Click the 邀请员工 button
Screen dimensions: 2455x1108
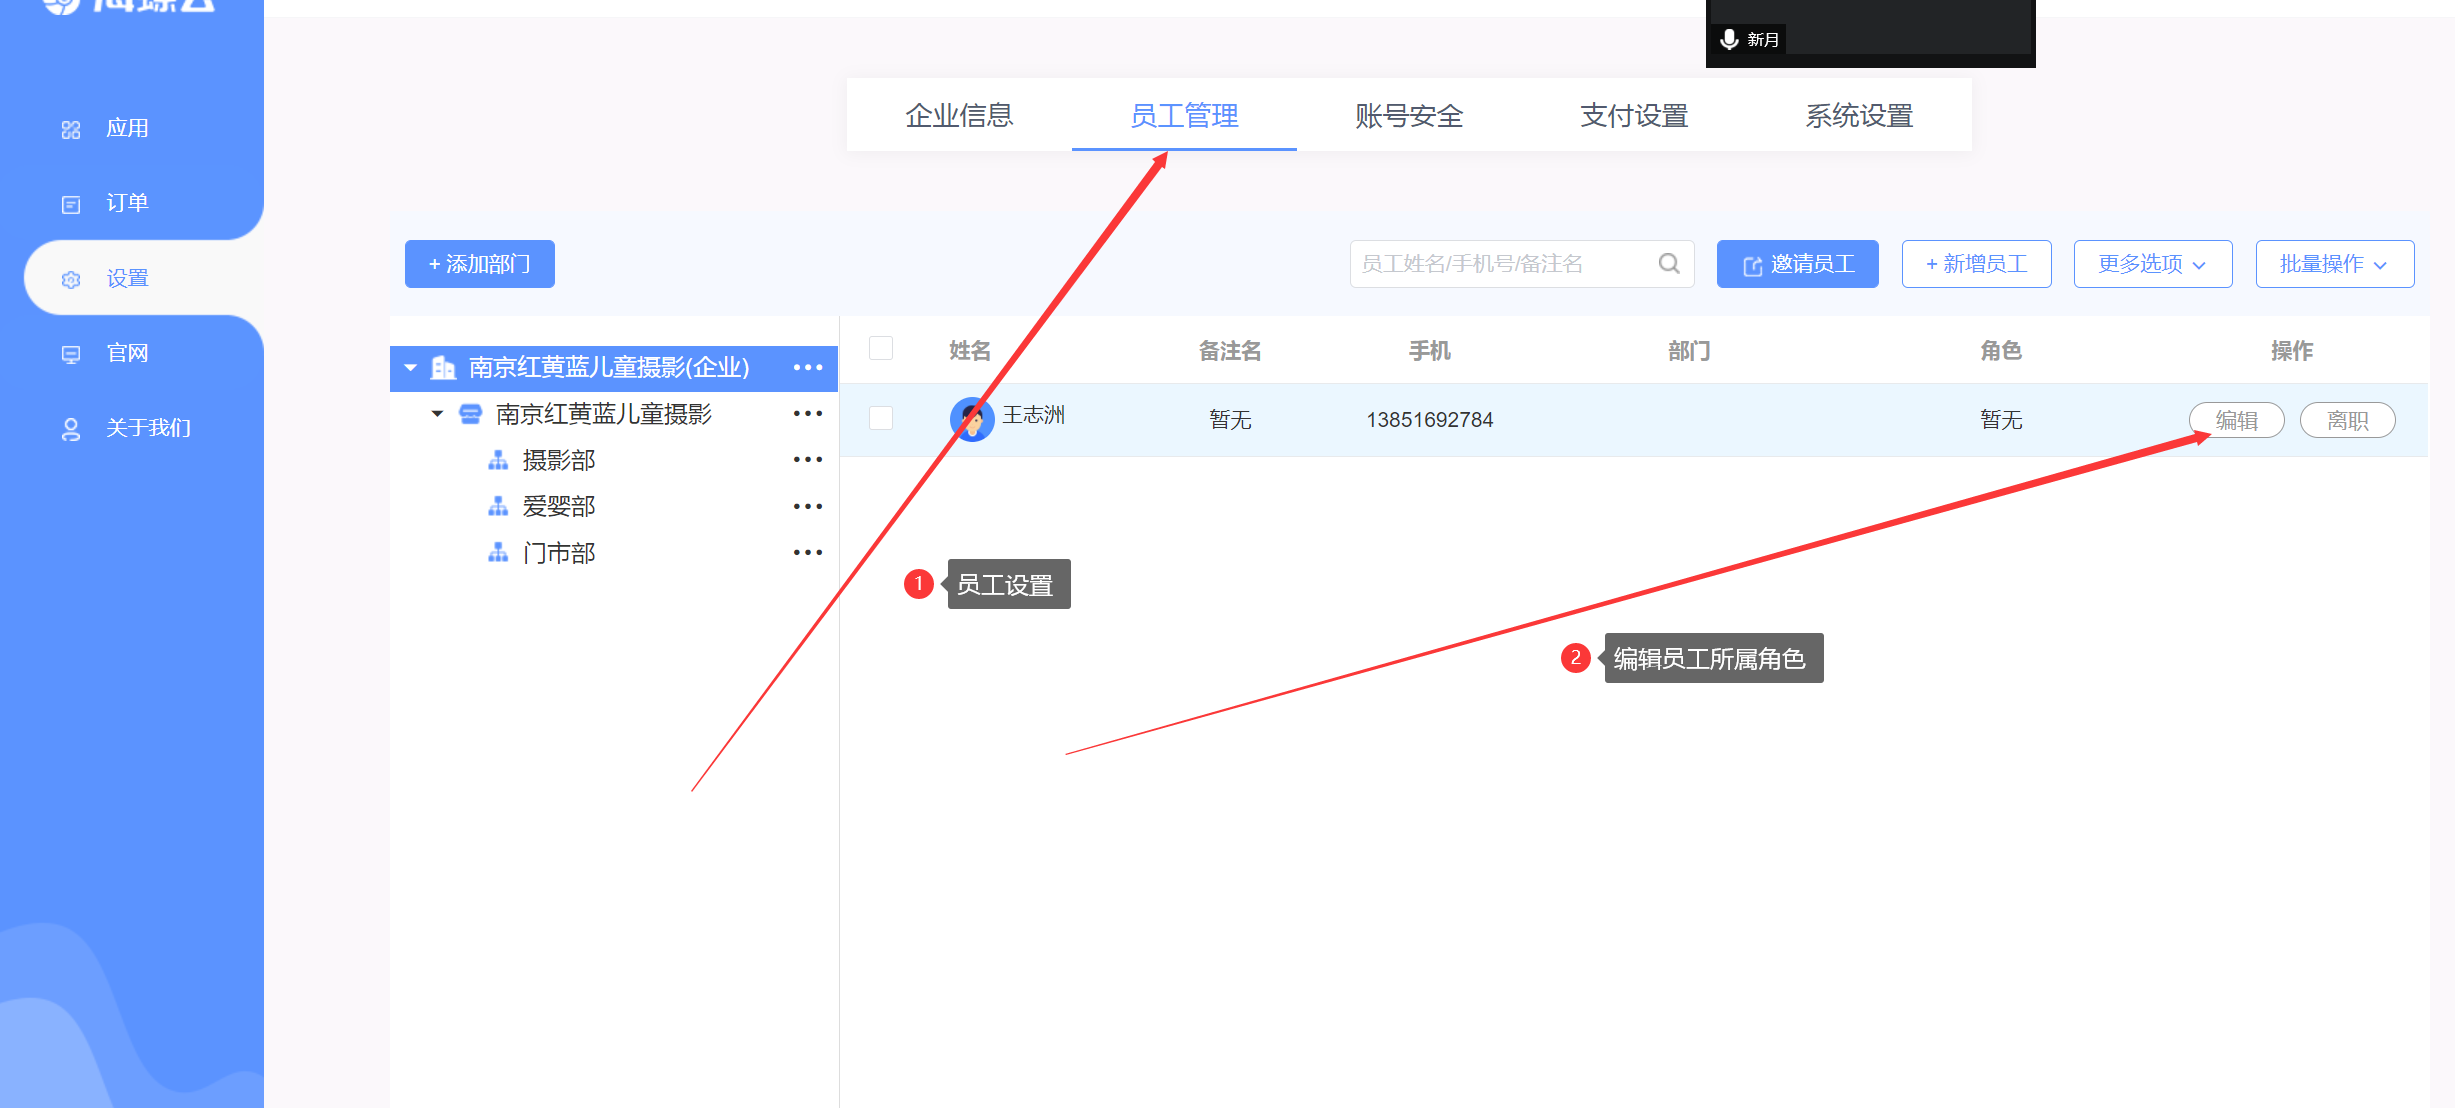(1797, 264)
